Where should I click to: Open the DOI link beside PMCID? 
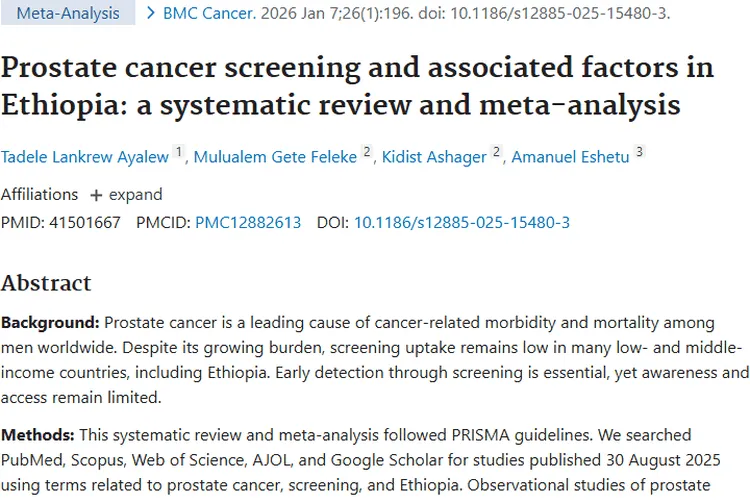(x=462, y=222)
